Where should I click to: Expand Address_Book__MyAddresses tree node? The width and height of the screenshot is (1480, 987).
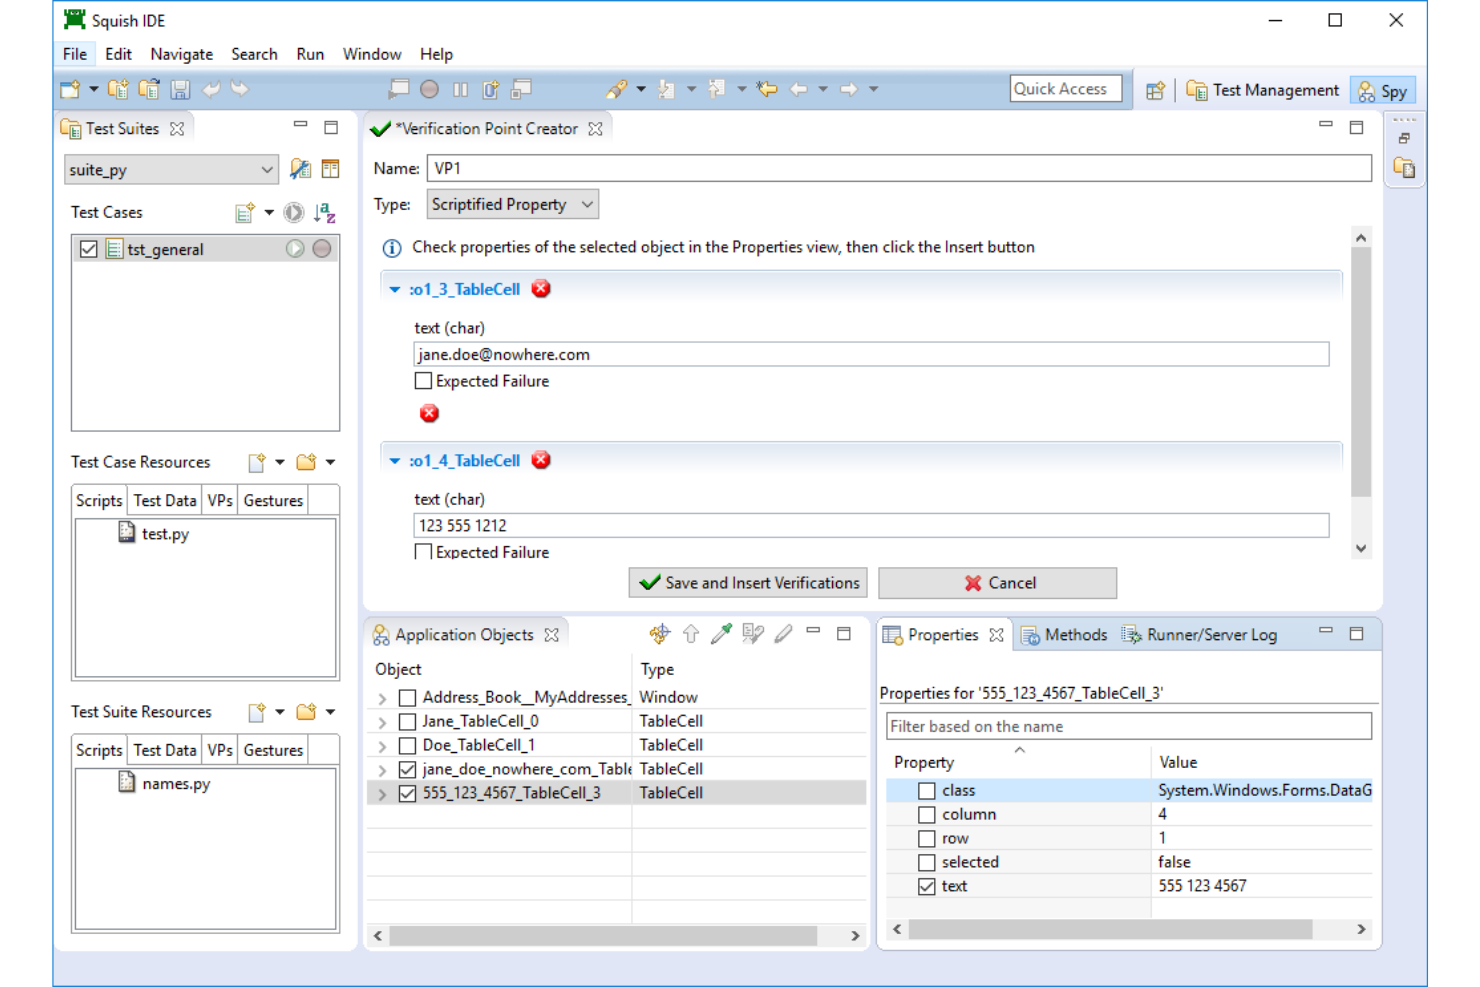coord(382,698)
